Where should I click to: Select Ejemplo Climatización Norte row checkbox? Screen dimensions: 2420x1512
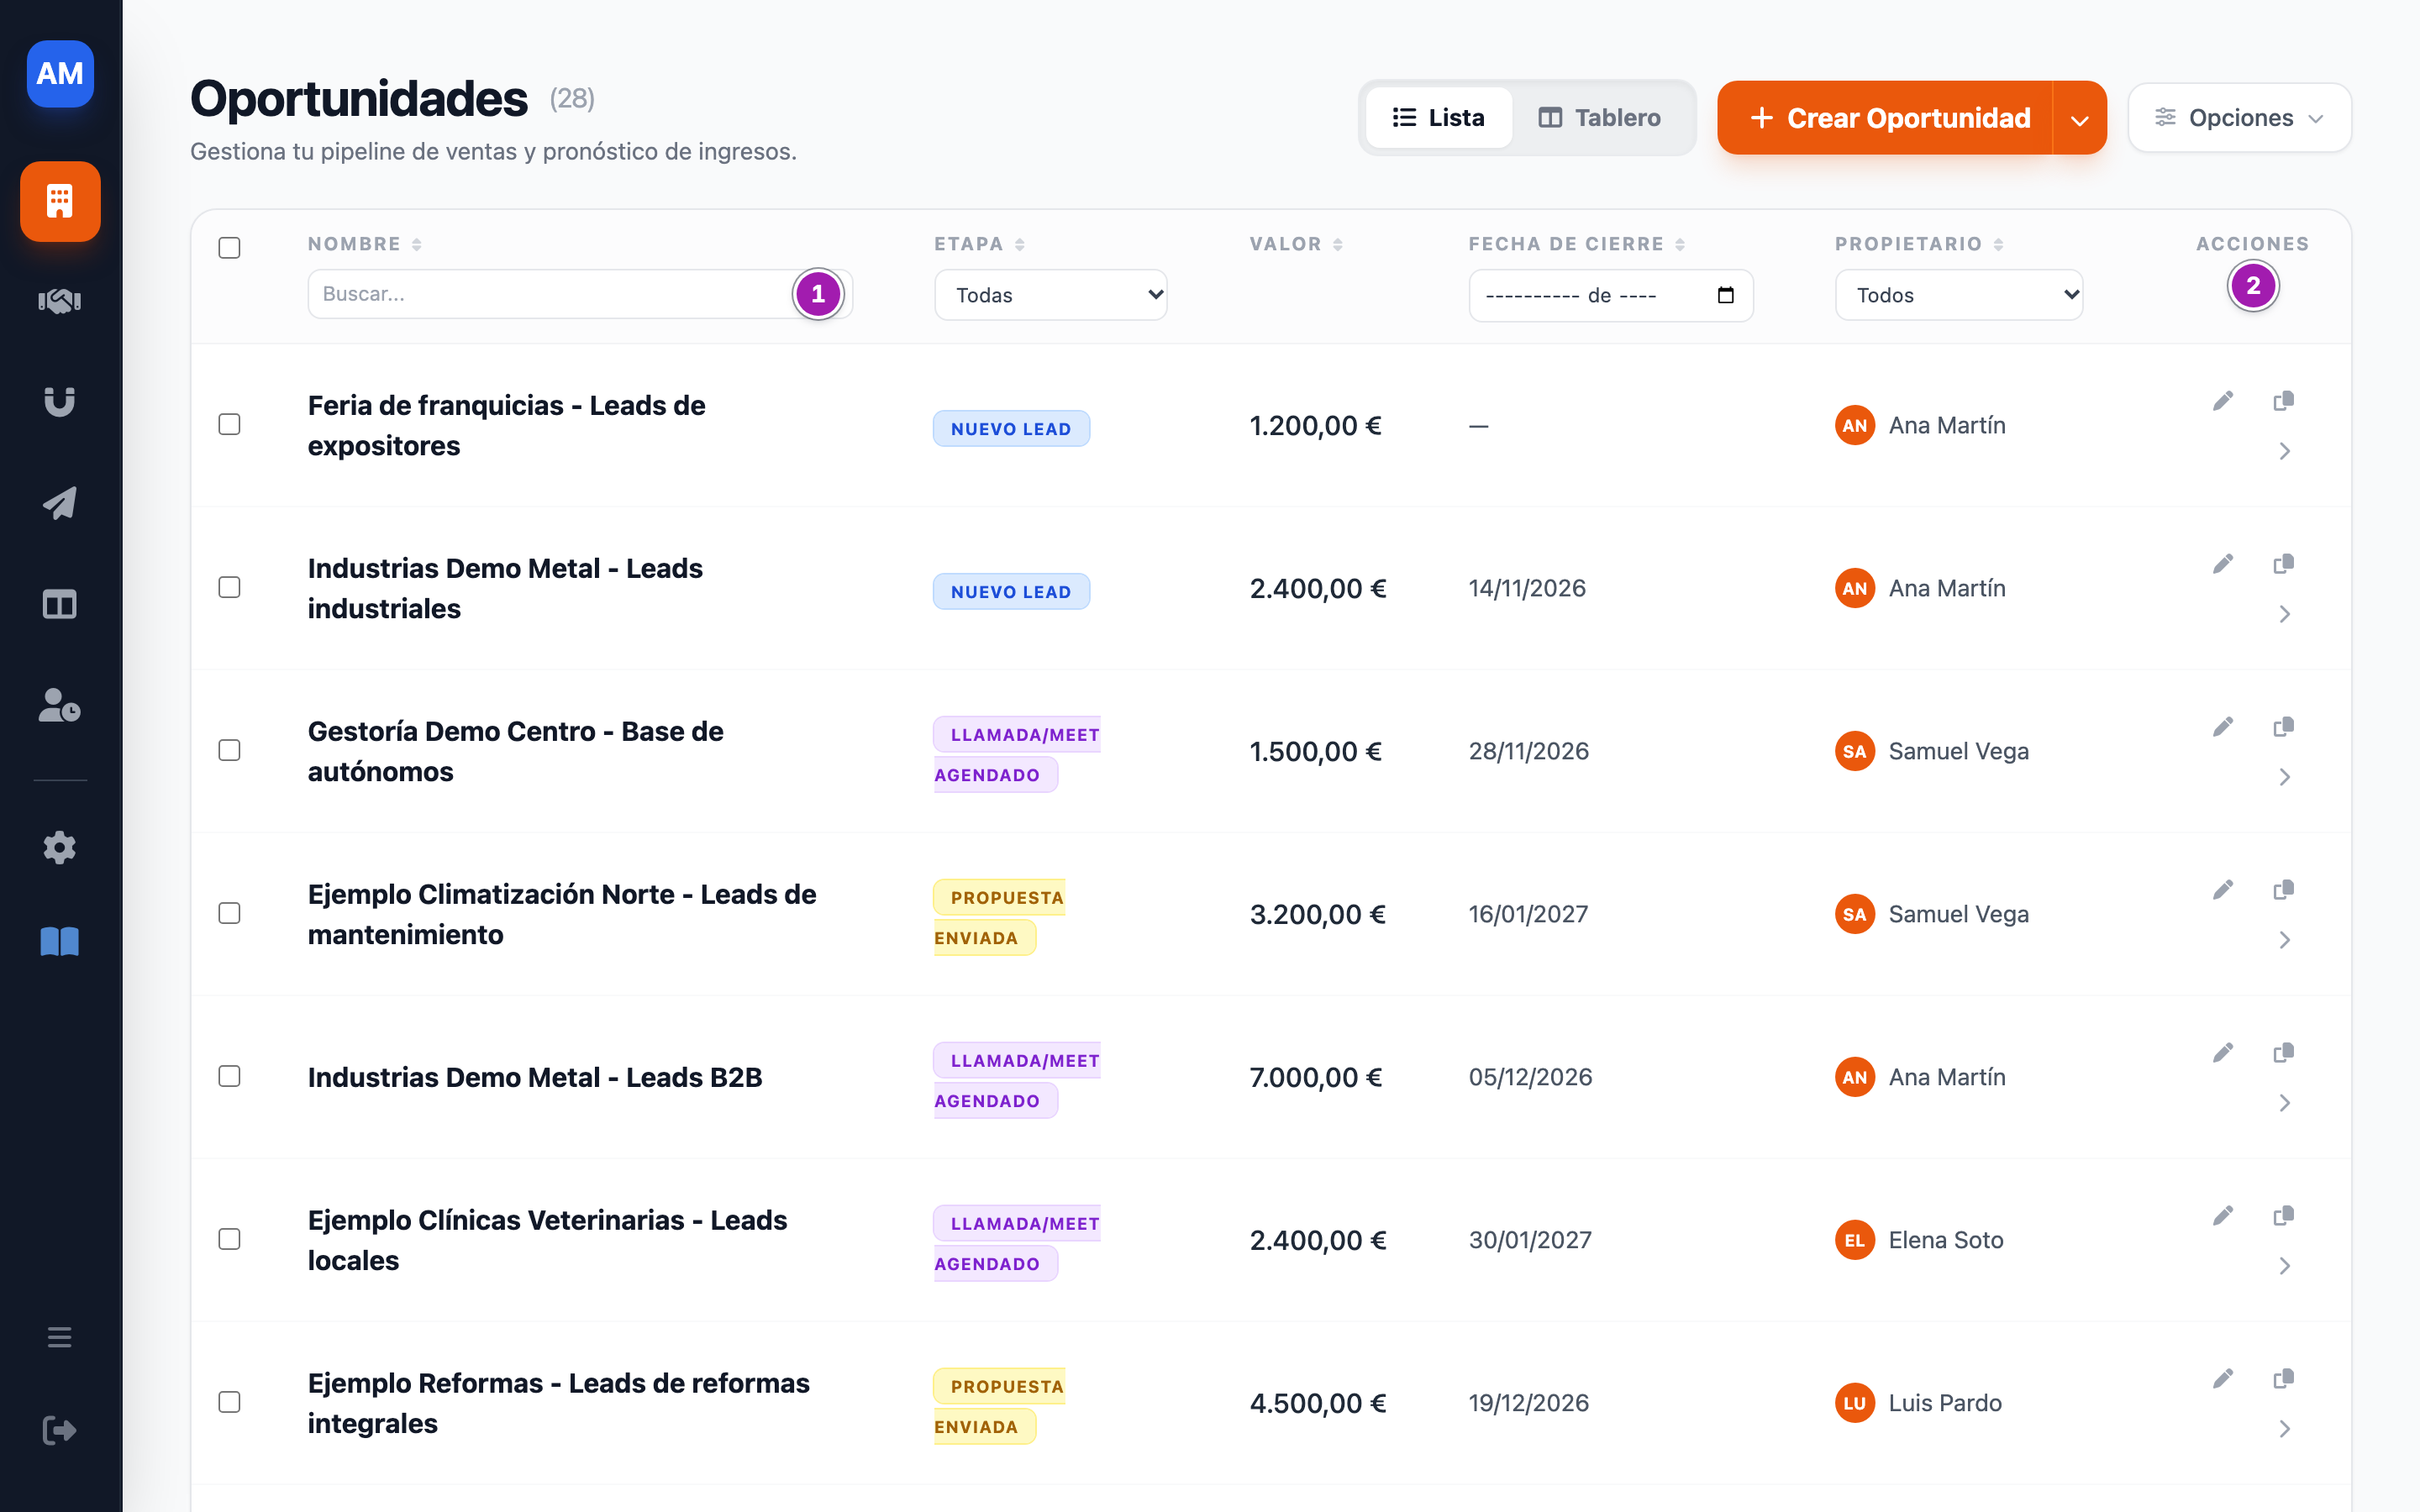pos(230,913)
